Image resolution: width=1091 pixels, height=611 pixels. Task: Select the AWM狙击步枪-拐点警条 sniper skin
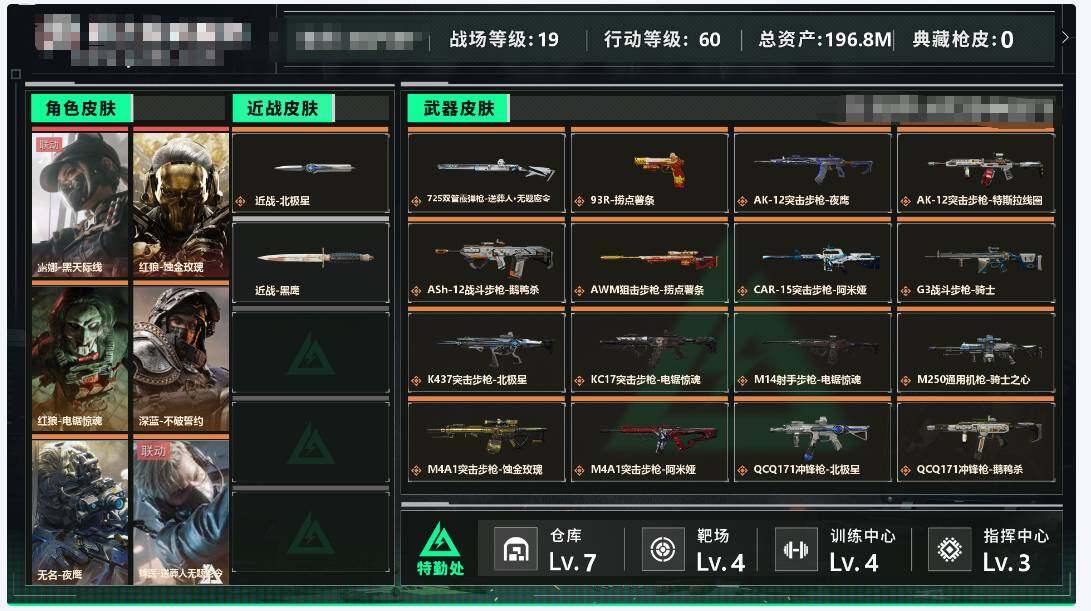[649, 262]
